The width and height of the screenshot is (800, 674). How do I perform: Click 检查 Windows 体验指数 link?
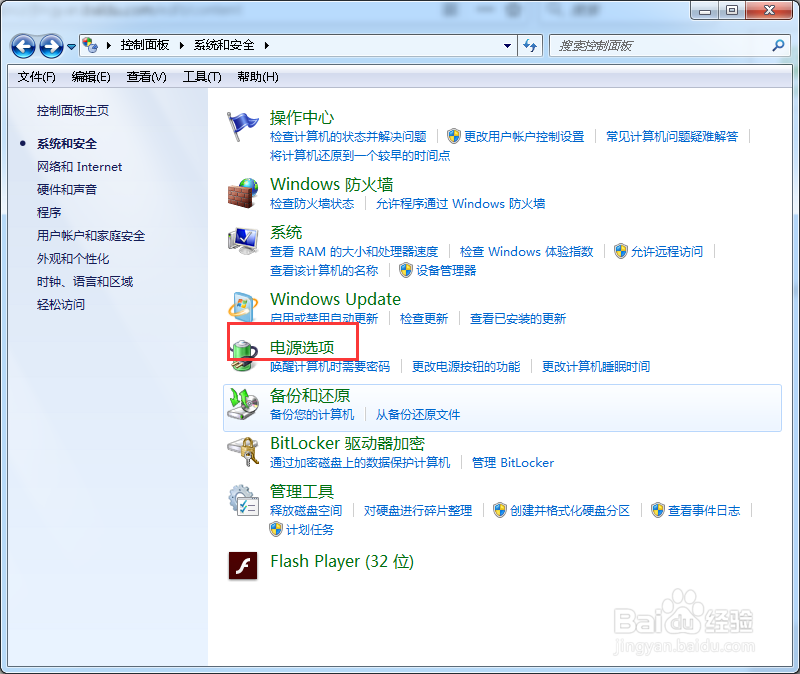(x=527, y=252)
